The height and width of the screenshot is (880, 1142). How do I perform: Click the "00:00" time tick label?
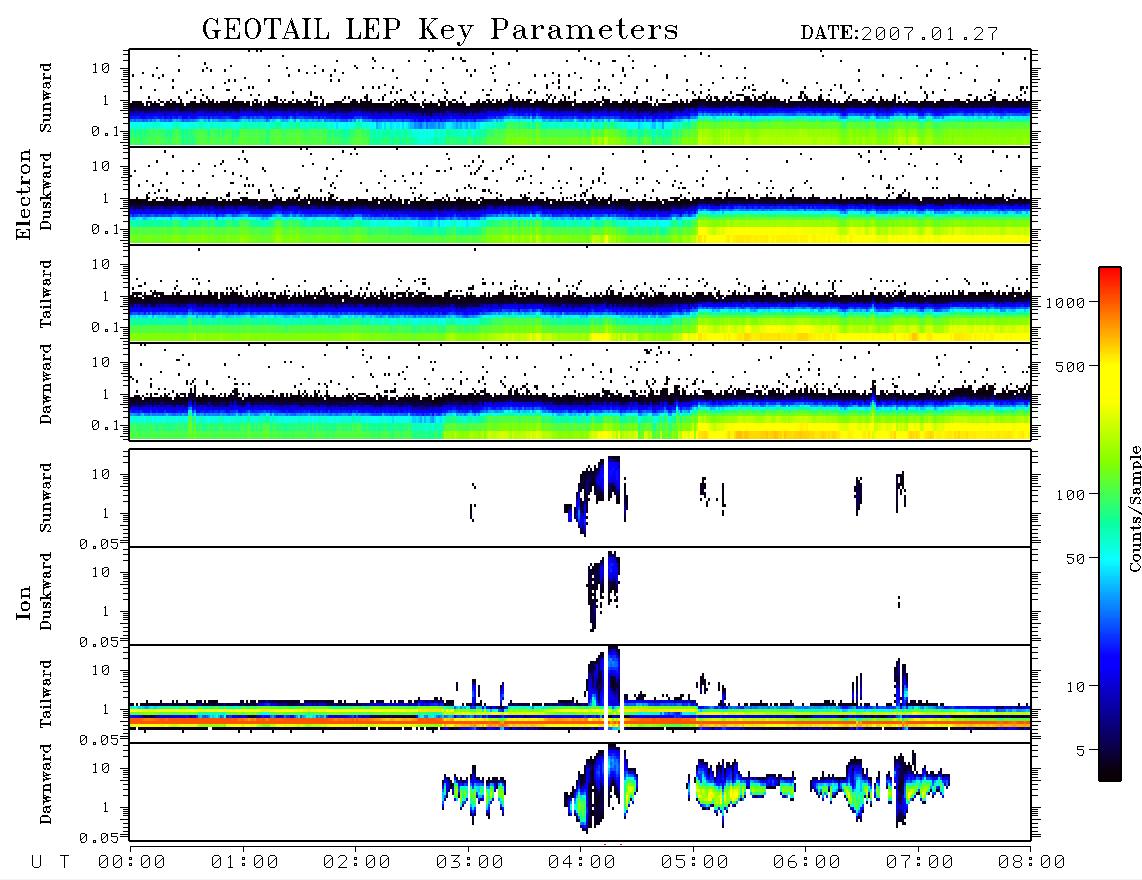click(x=132, y=862)
